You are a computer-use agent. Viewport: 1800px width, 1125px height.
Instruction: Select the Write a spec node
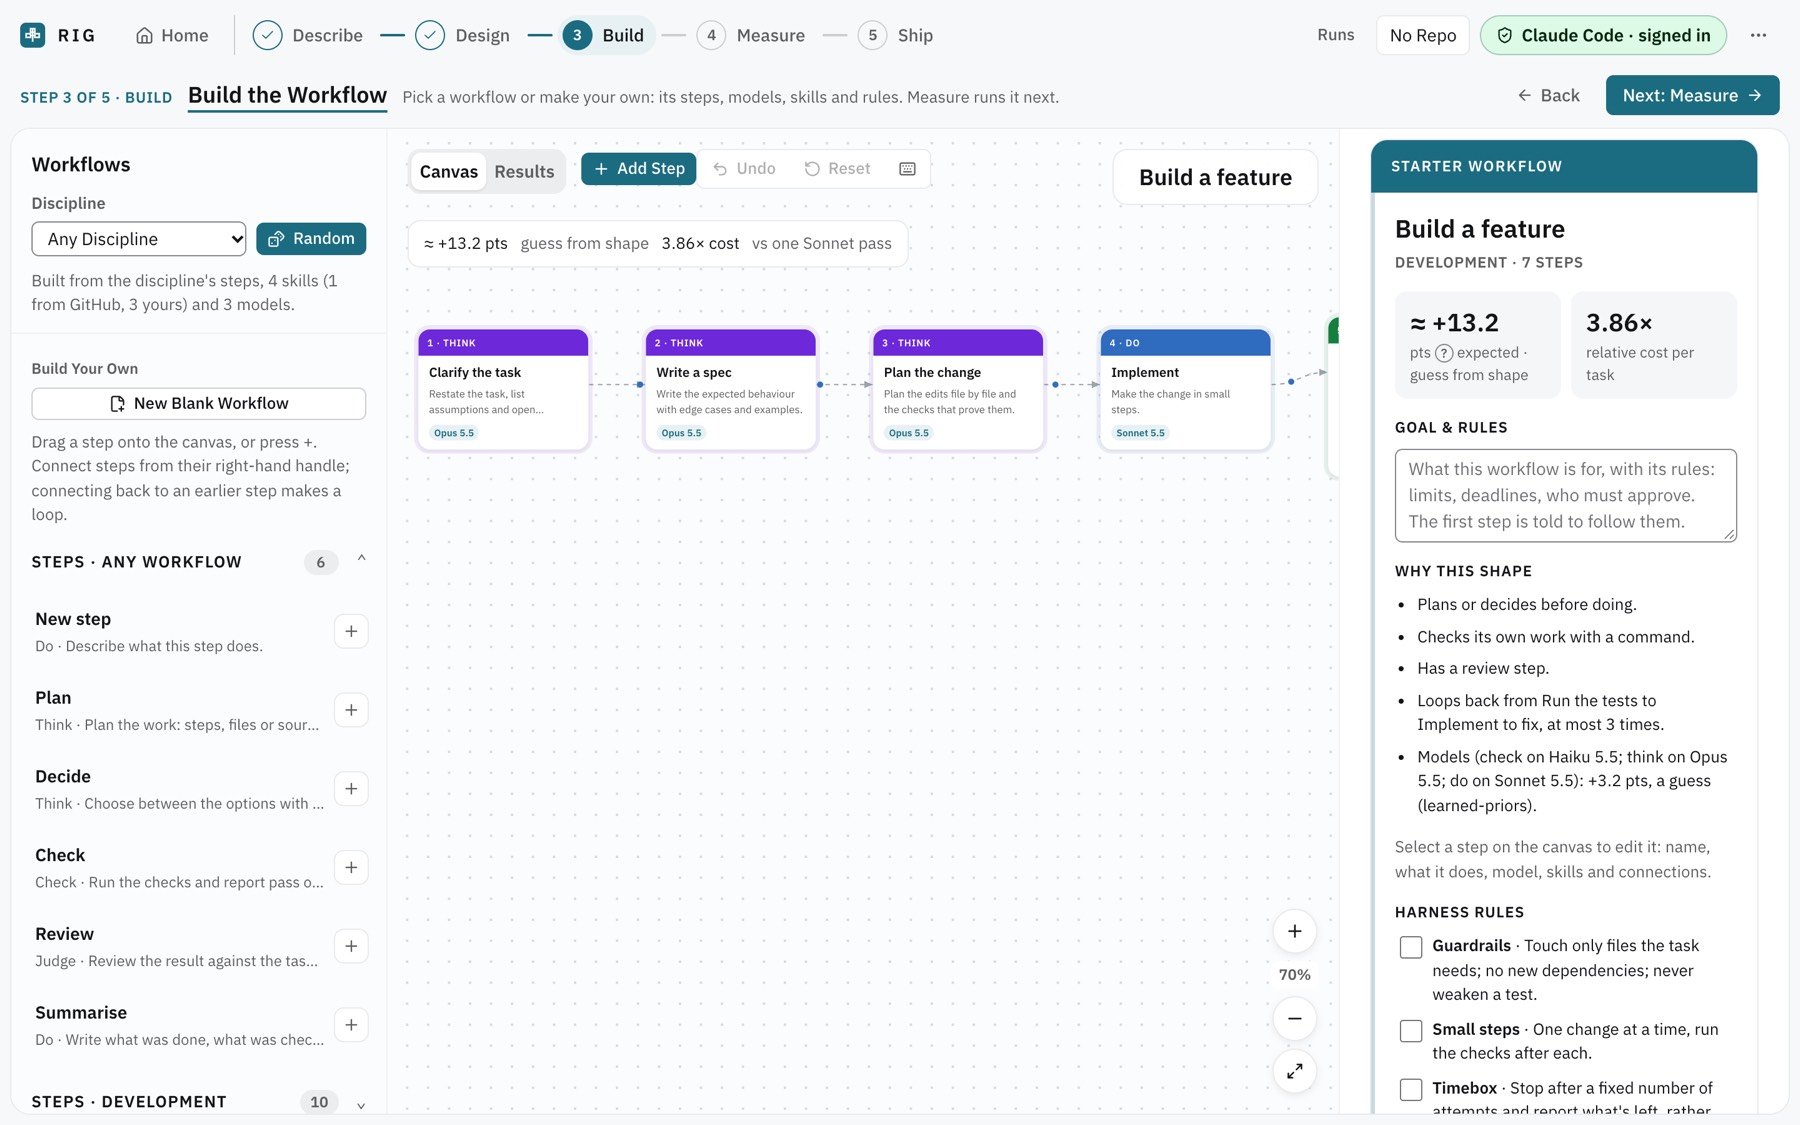click(731, 390)
